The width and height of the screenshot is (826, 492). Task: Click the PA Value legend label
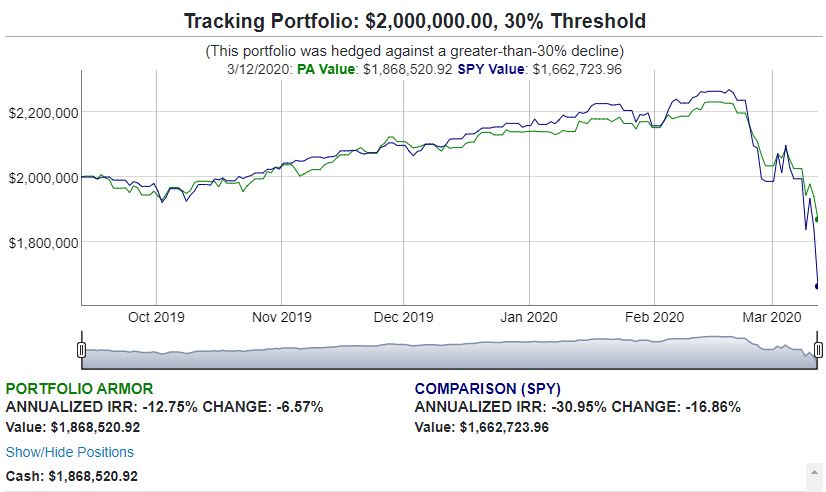tap(326, 69)
